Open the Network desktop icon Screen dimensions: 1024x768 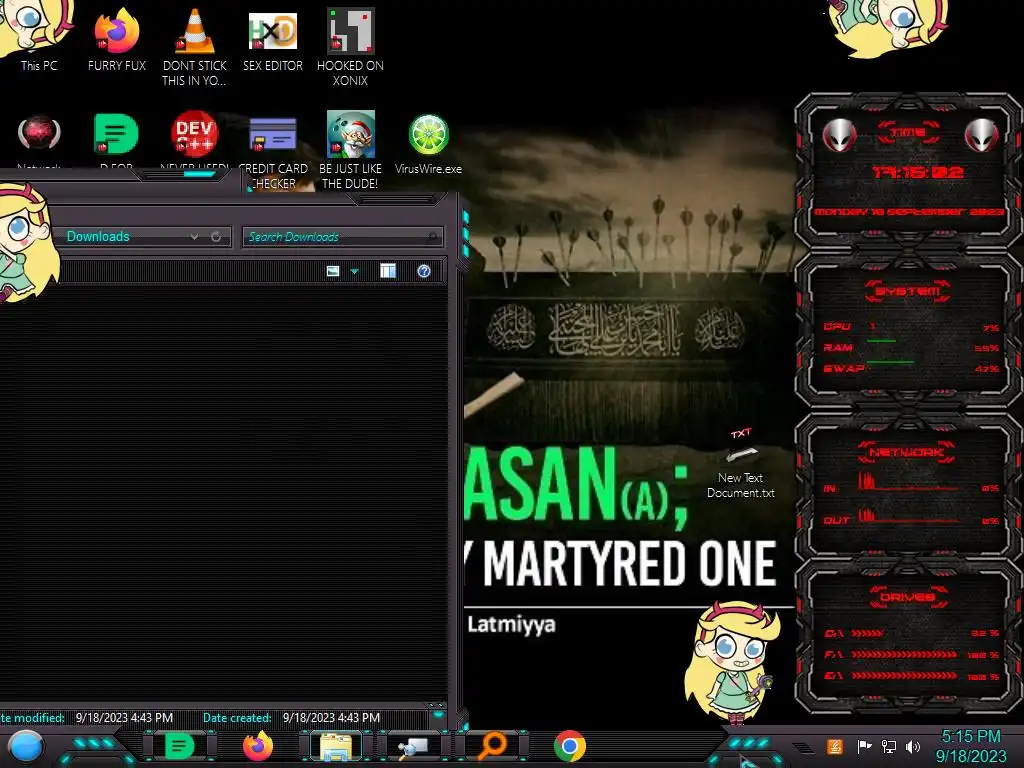39,138
